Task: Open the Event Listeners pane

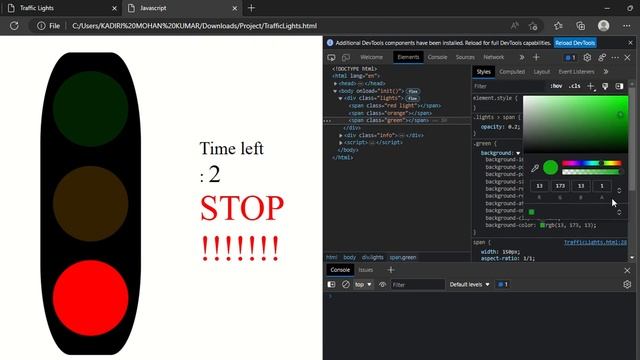Action: click(x=576, y=72)
